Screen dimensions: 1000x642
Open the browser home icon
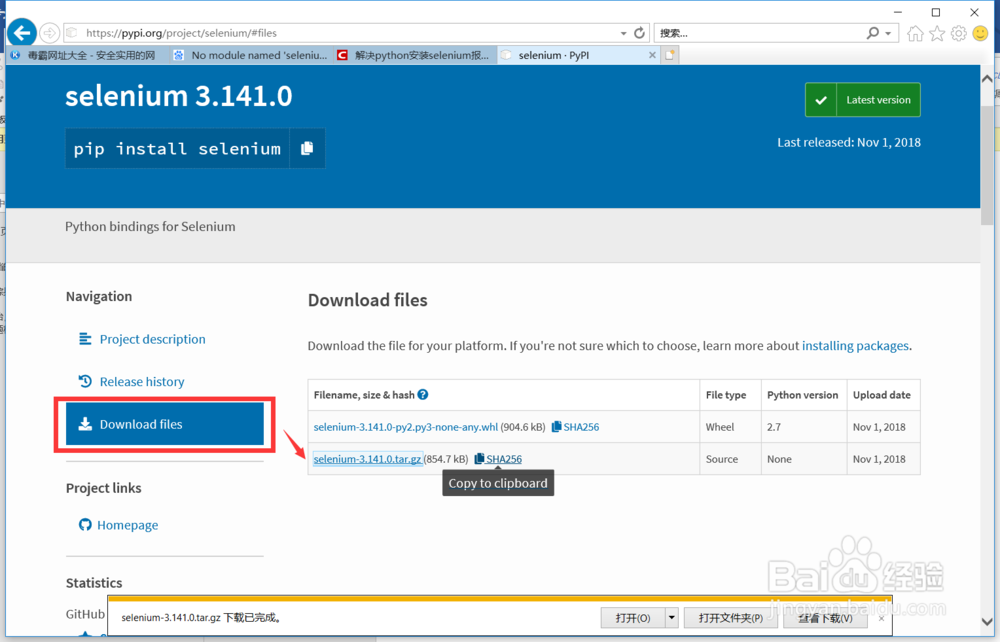[915, 33]
